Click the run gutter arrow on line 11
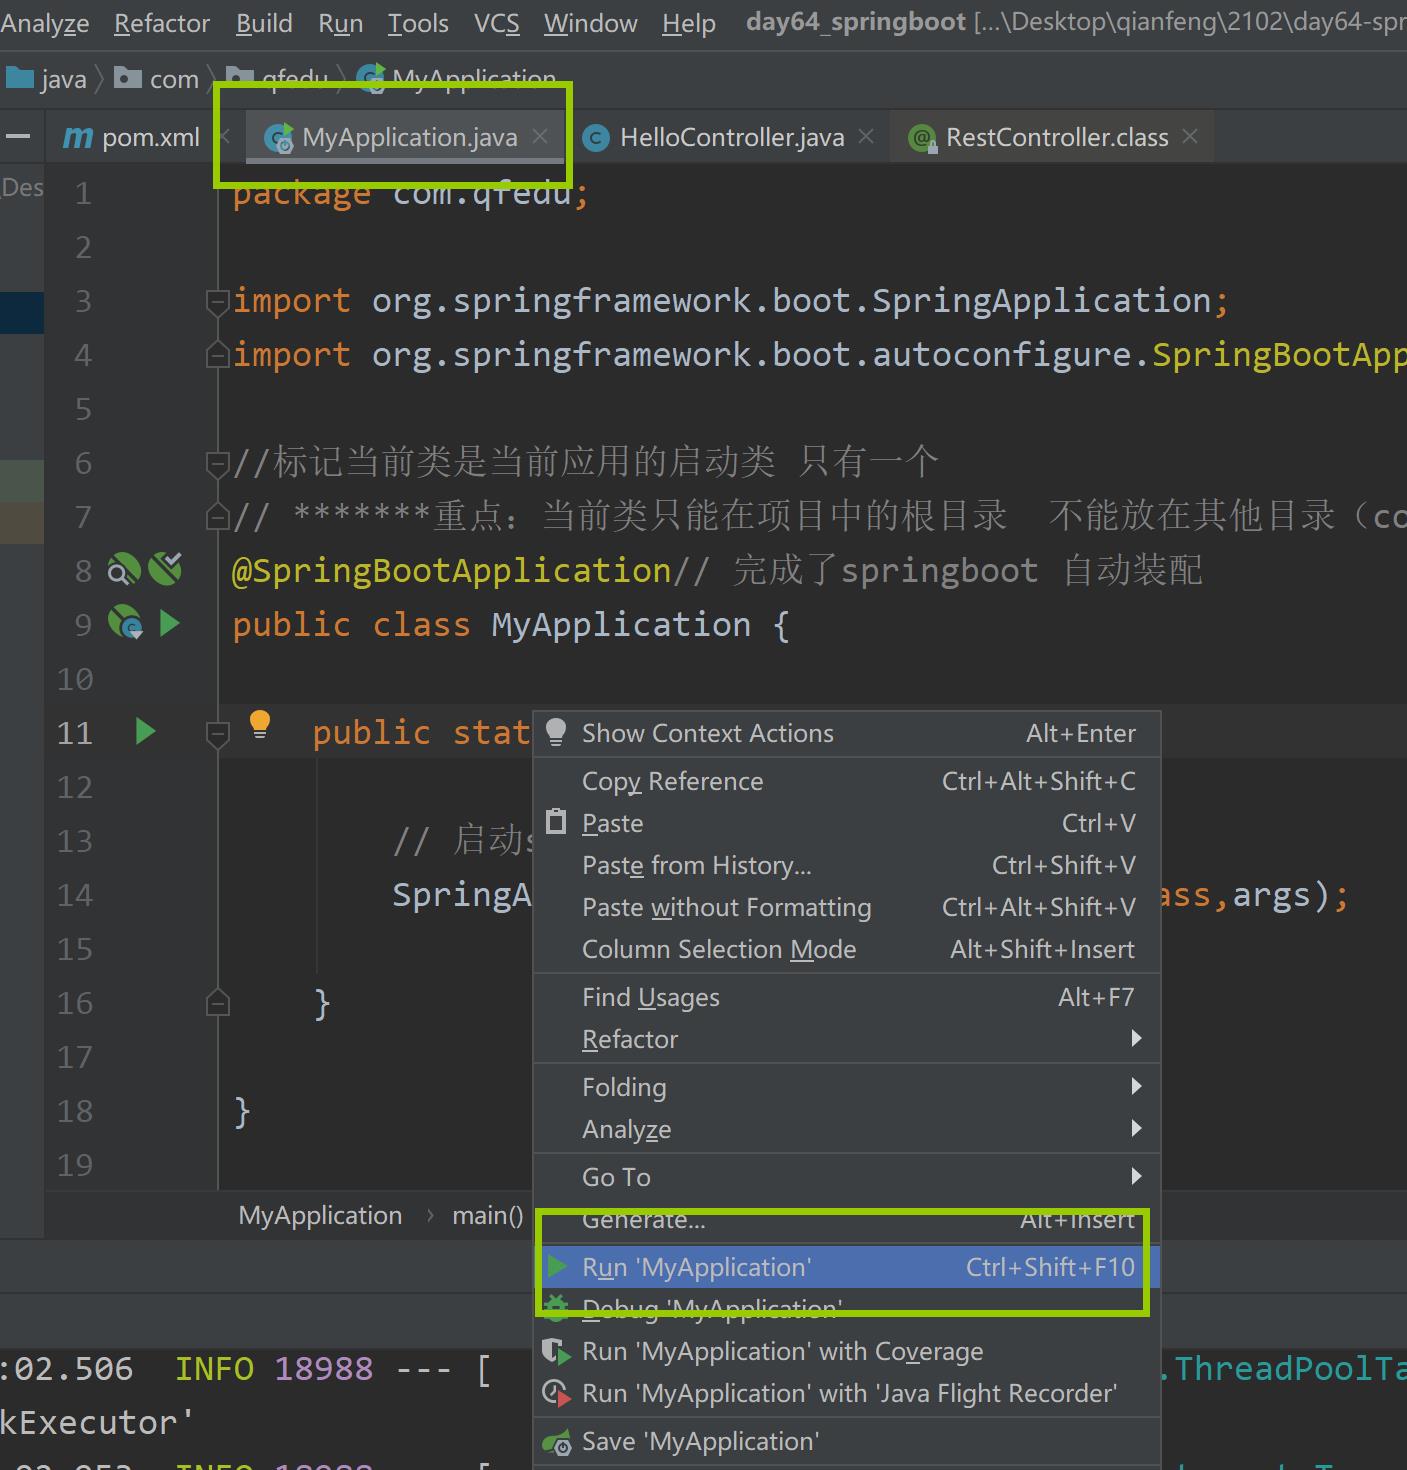Screen dimensions: 1407x1470 [145, 731]
